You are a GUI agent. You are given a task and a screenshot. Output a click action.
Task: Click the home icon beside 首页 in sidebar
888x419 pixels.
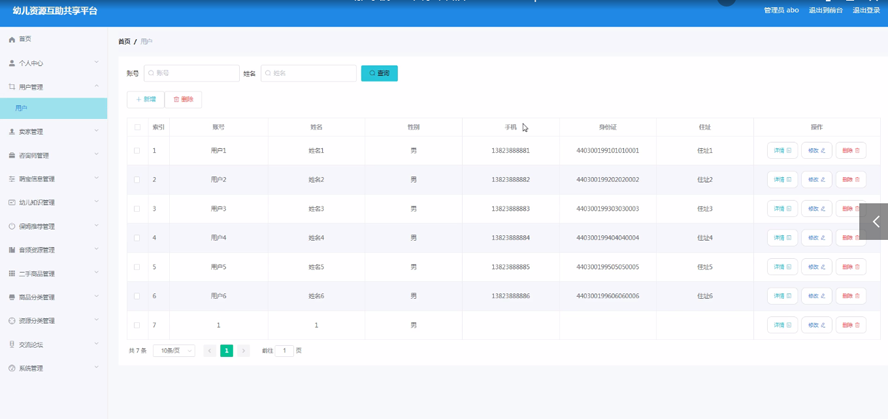pos(12,40)
